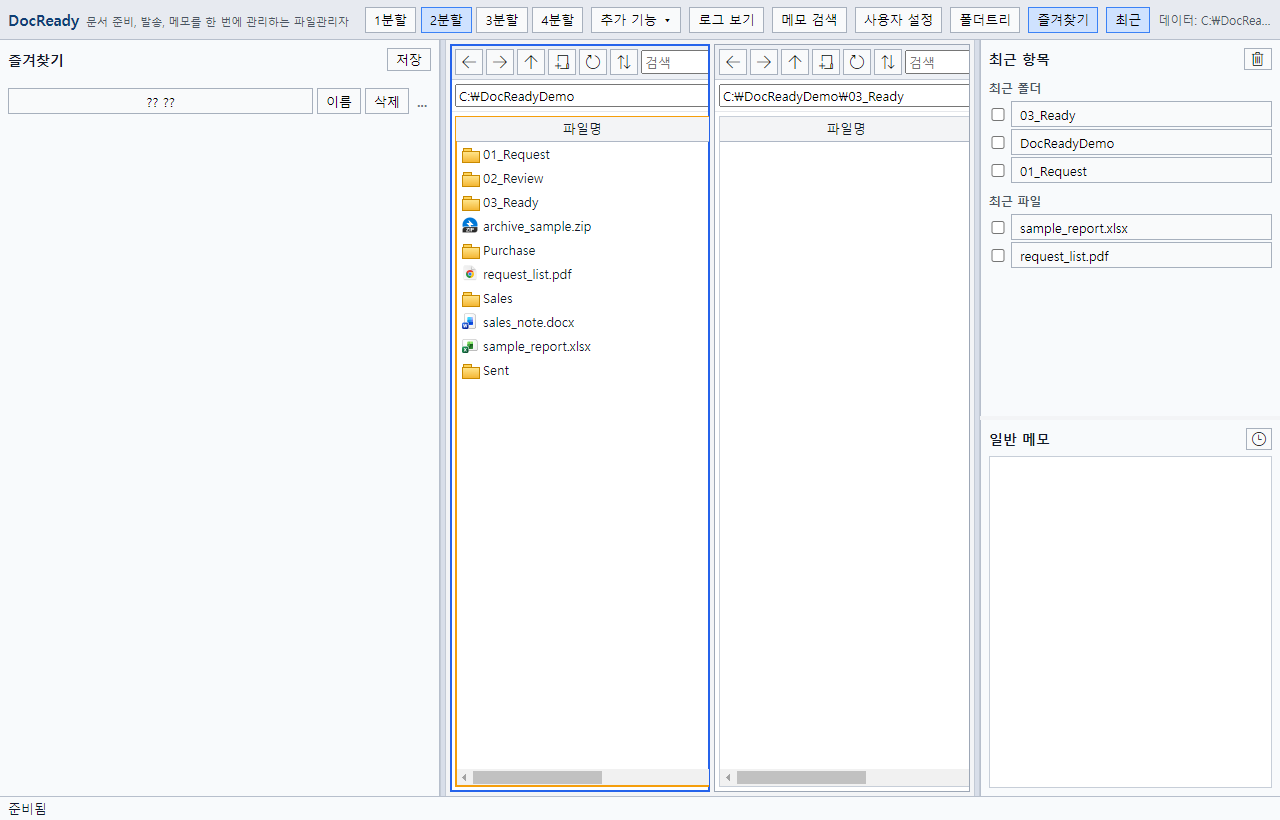Click the back arrow in the 03_Ready pane
This screenshot has width=1280, height=820.
tap(733, 62)
